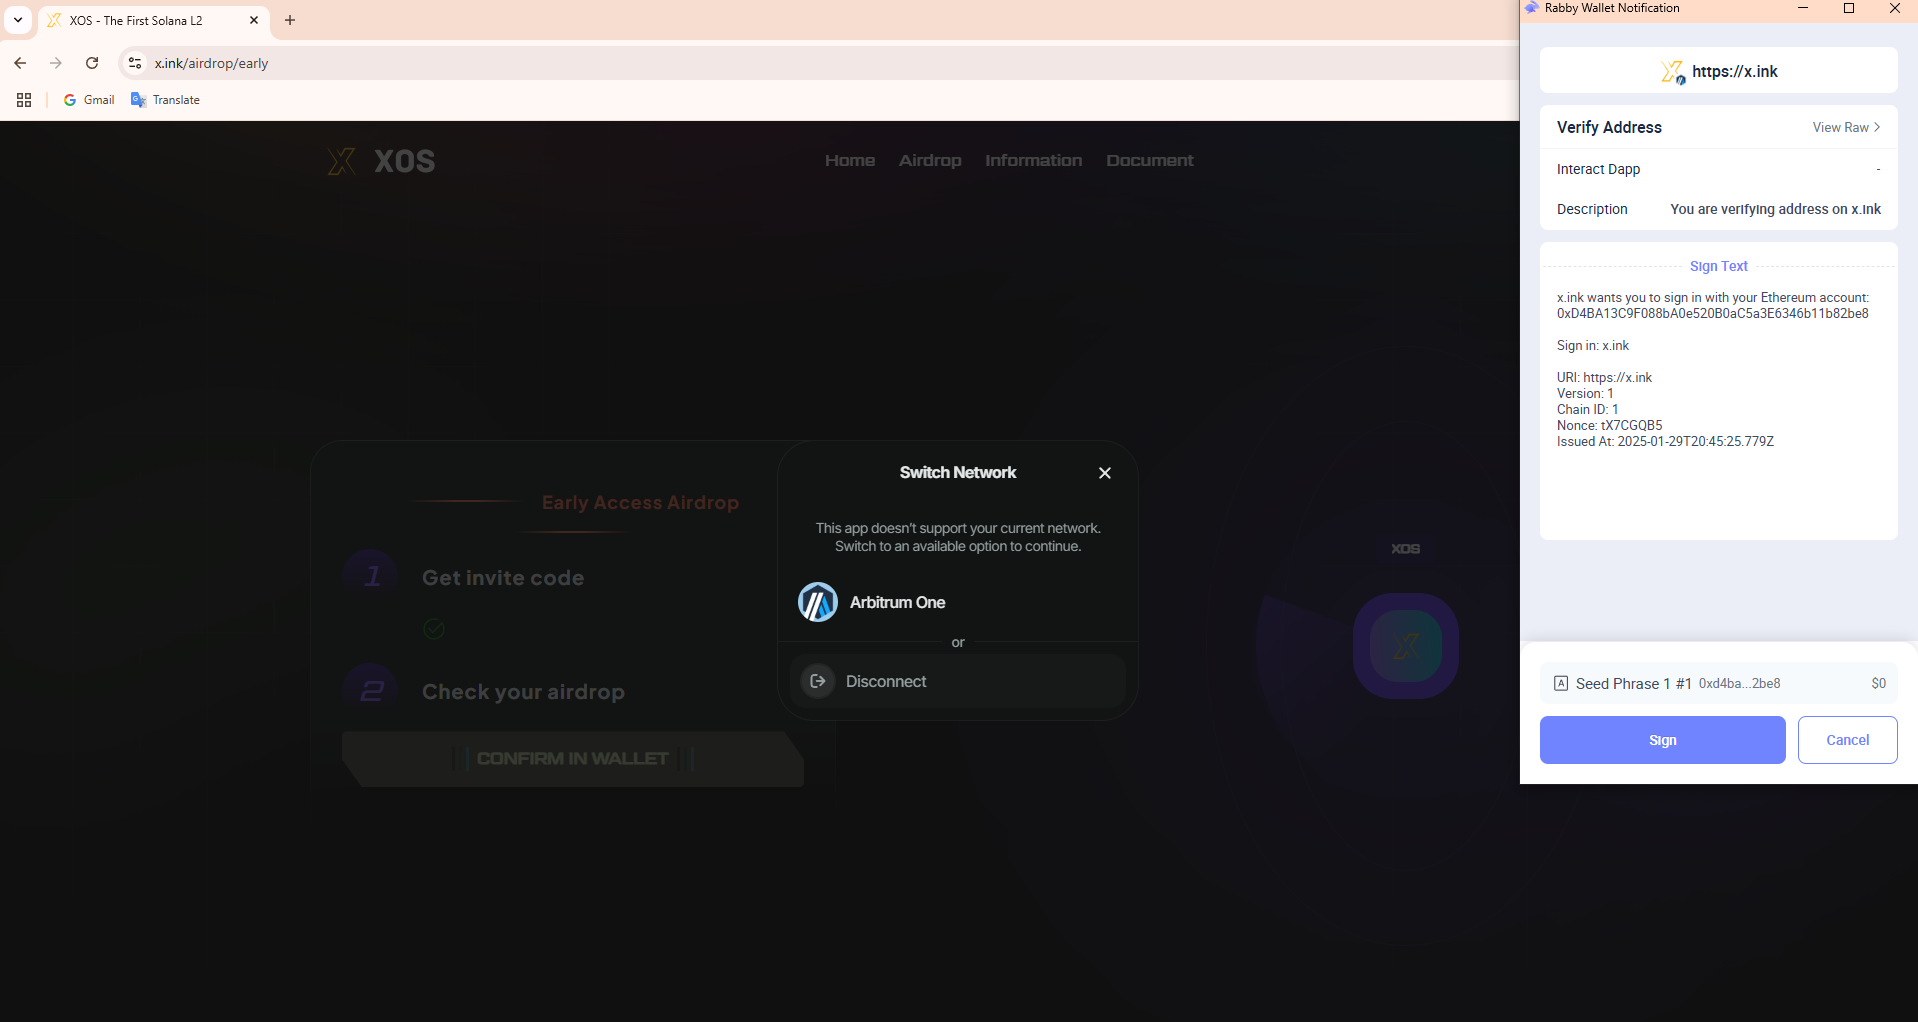Open site information settings in the address bar
The height and width of the screenshot is (1022, 1918).
point(134,62)
